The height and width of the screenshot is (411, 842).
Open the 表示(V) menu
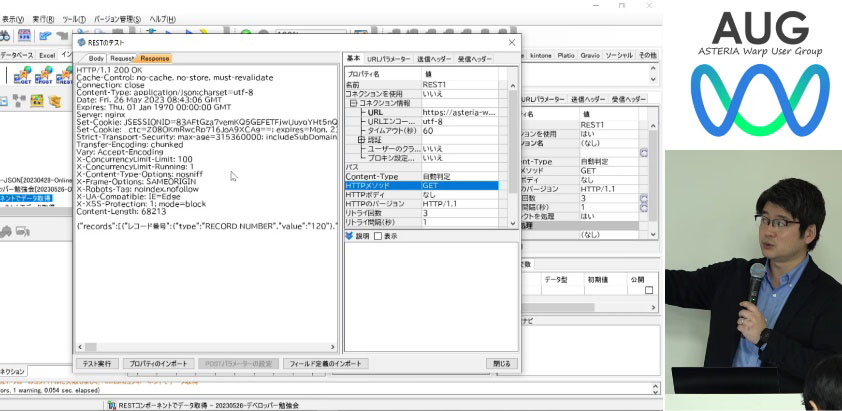click(x=12, y=19)
